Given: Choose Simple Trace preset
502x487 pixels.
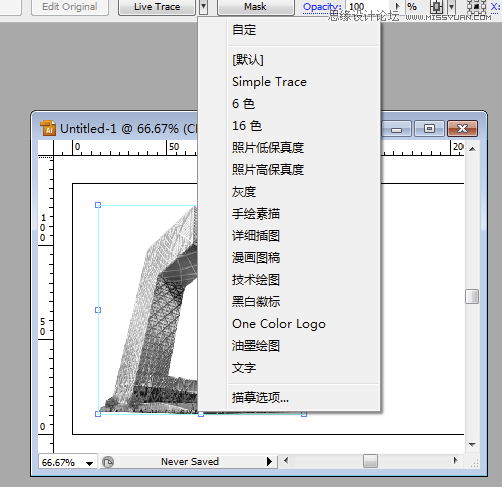Looking at the screenshot, I should point(289,82).
